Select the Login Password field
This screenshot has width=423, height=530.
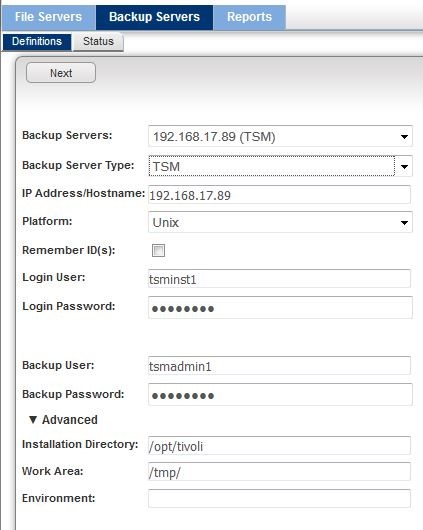pos(280,307)
